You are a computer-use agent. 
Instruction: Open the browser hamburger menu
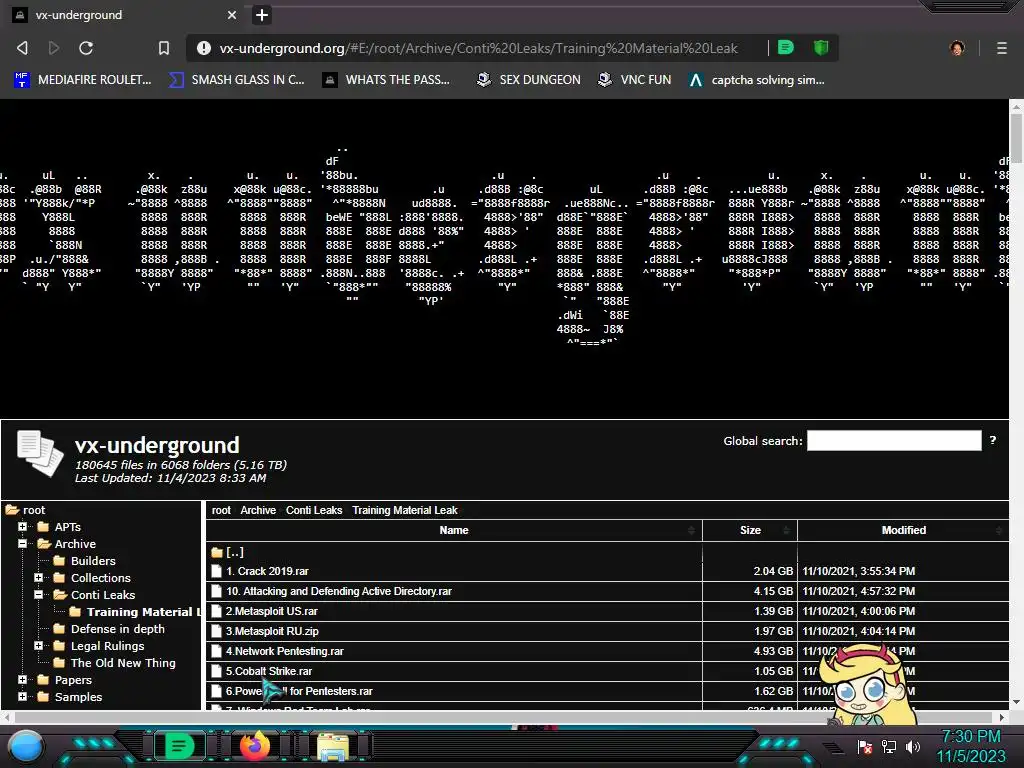tap(1002, 48)
